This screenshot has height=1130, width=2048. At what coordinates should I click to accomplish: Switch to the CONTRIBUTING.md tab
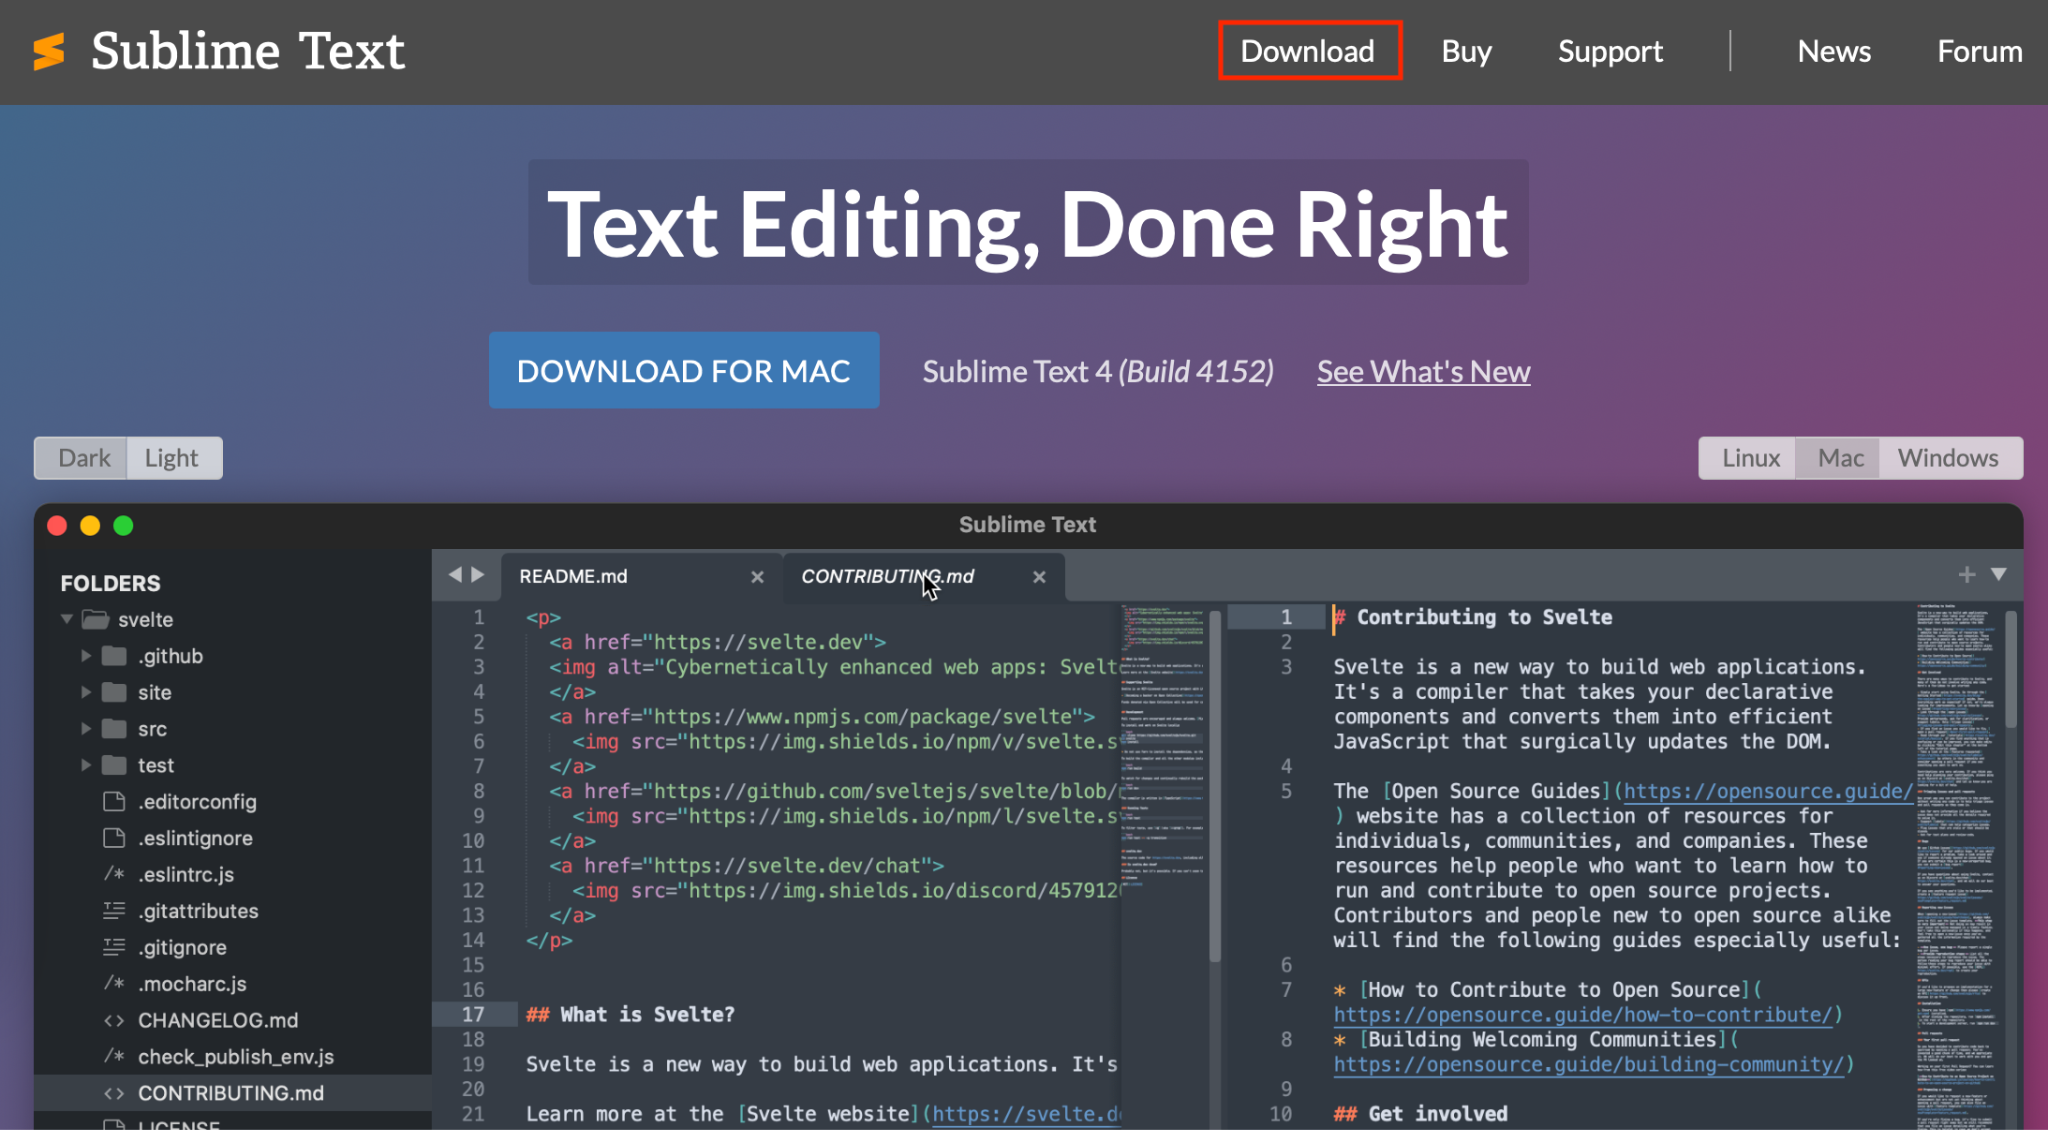pos(922,577)
